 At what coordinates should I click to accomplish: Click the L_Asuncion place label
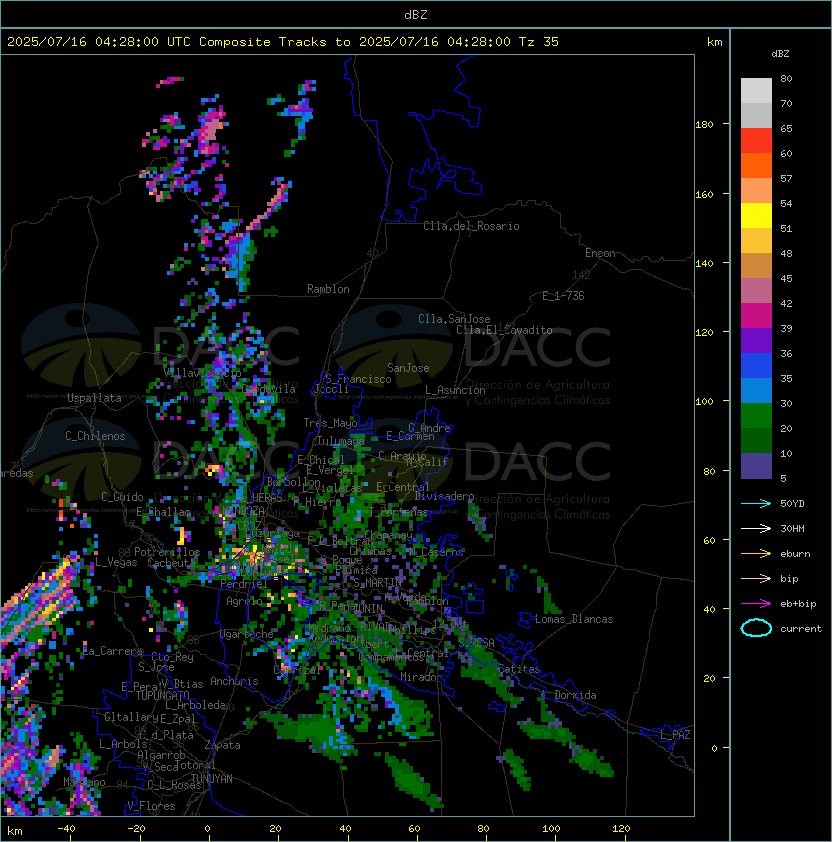455,390
